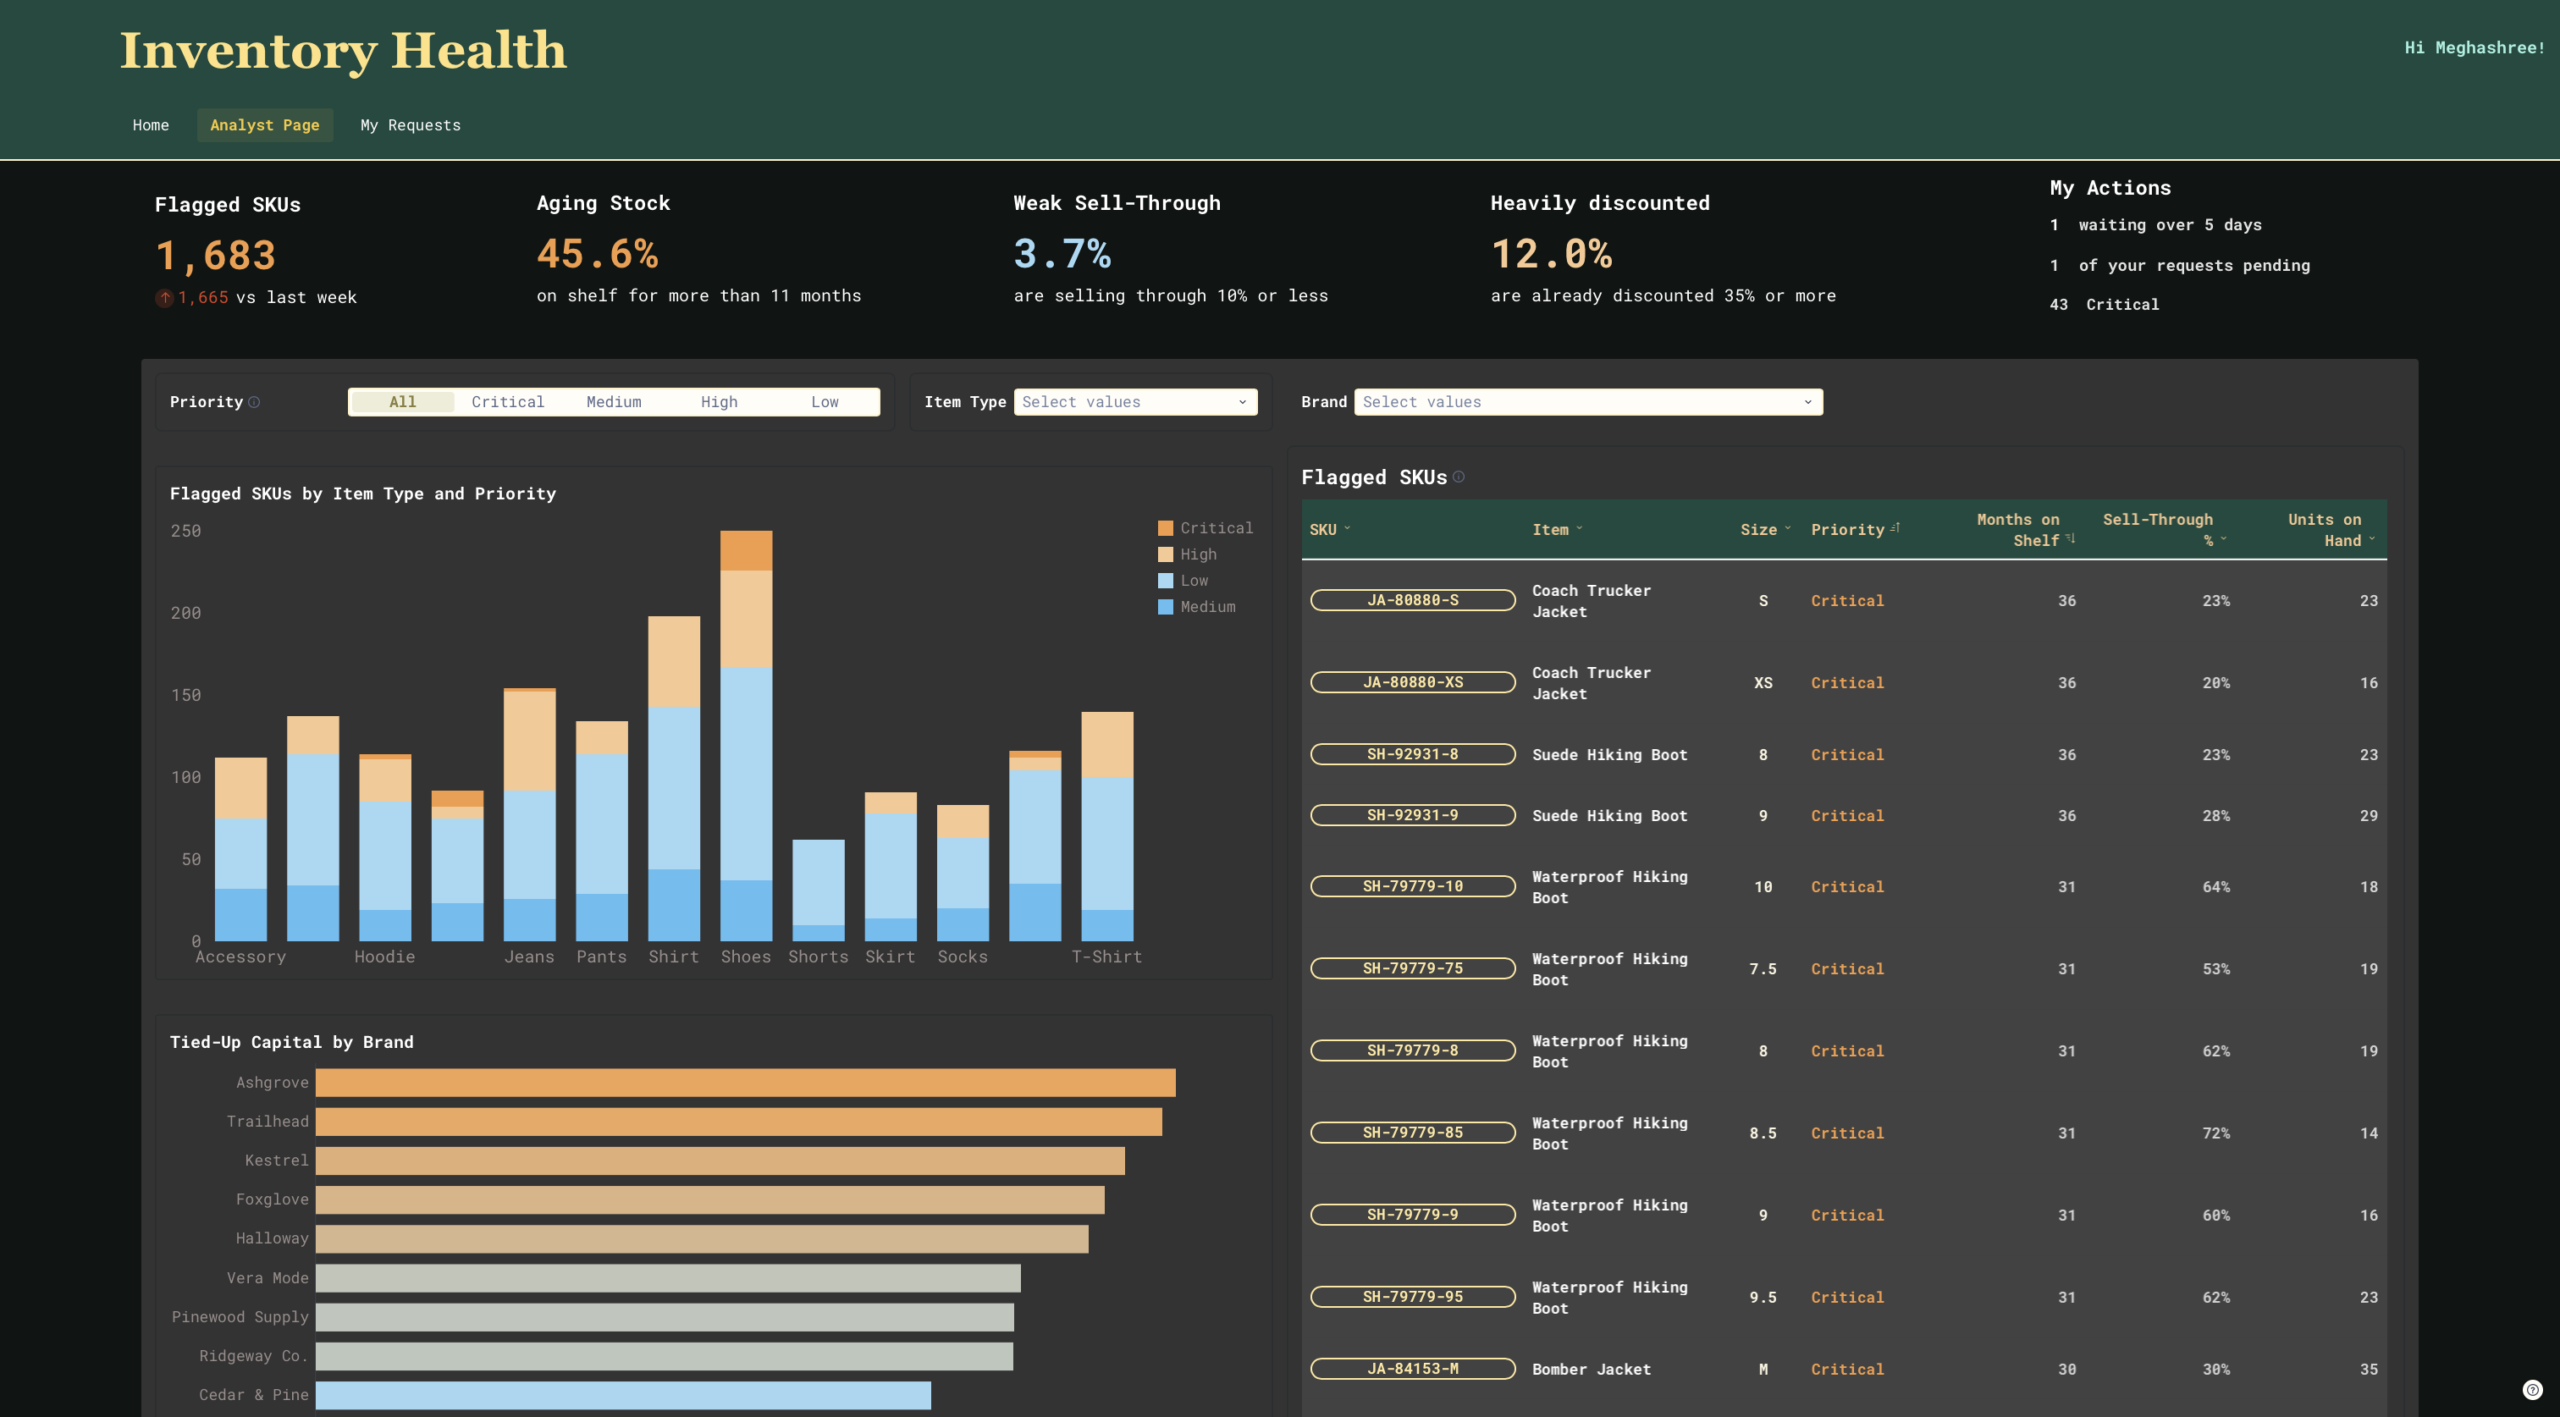Go to the Home tab

[151, 125]
